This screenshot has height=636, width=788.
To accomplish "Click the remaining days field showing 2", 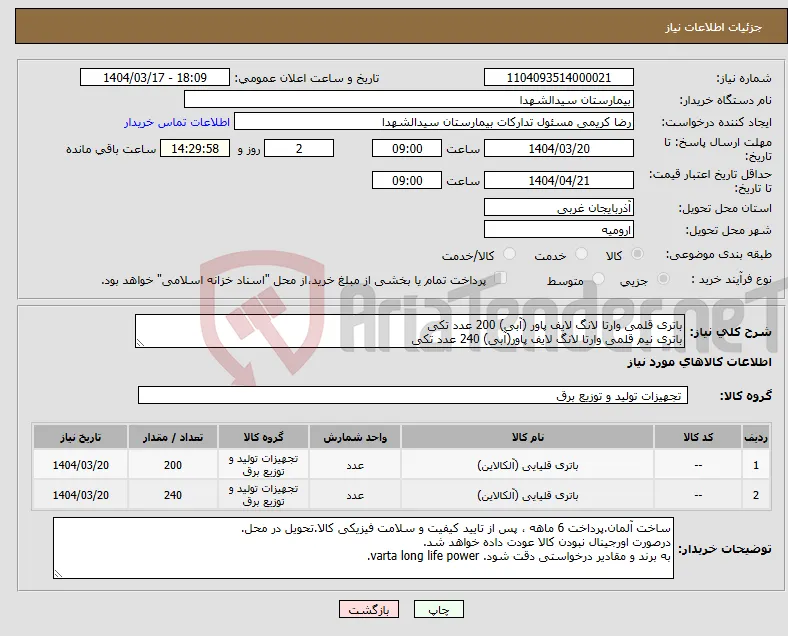I will click(299, 149).
